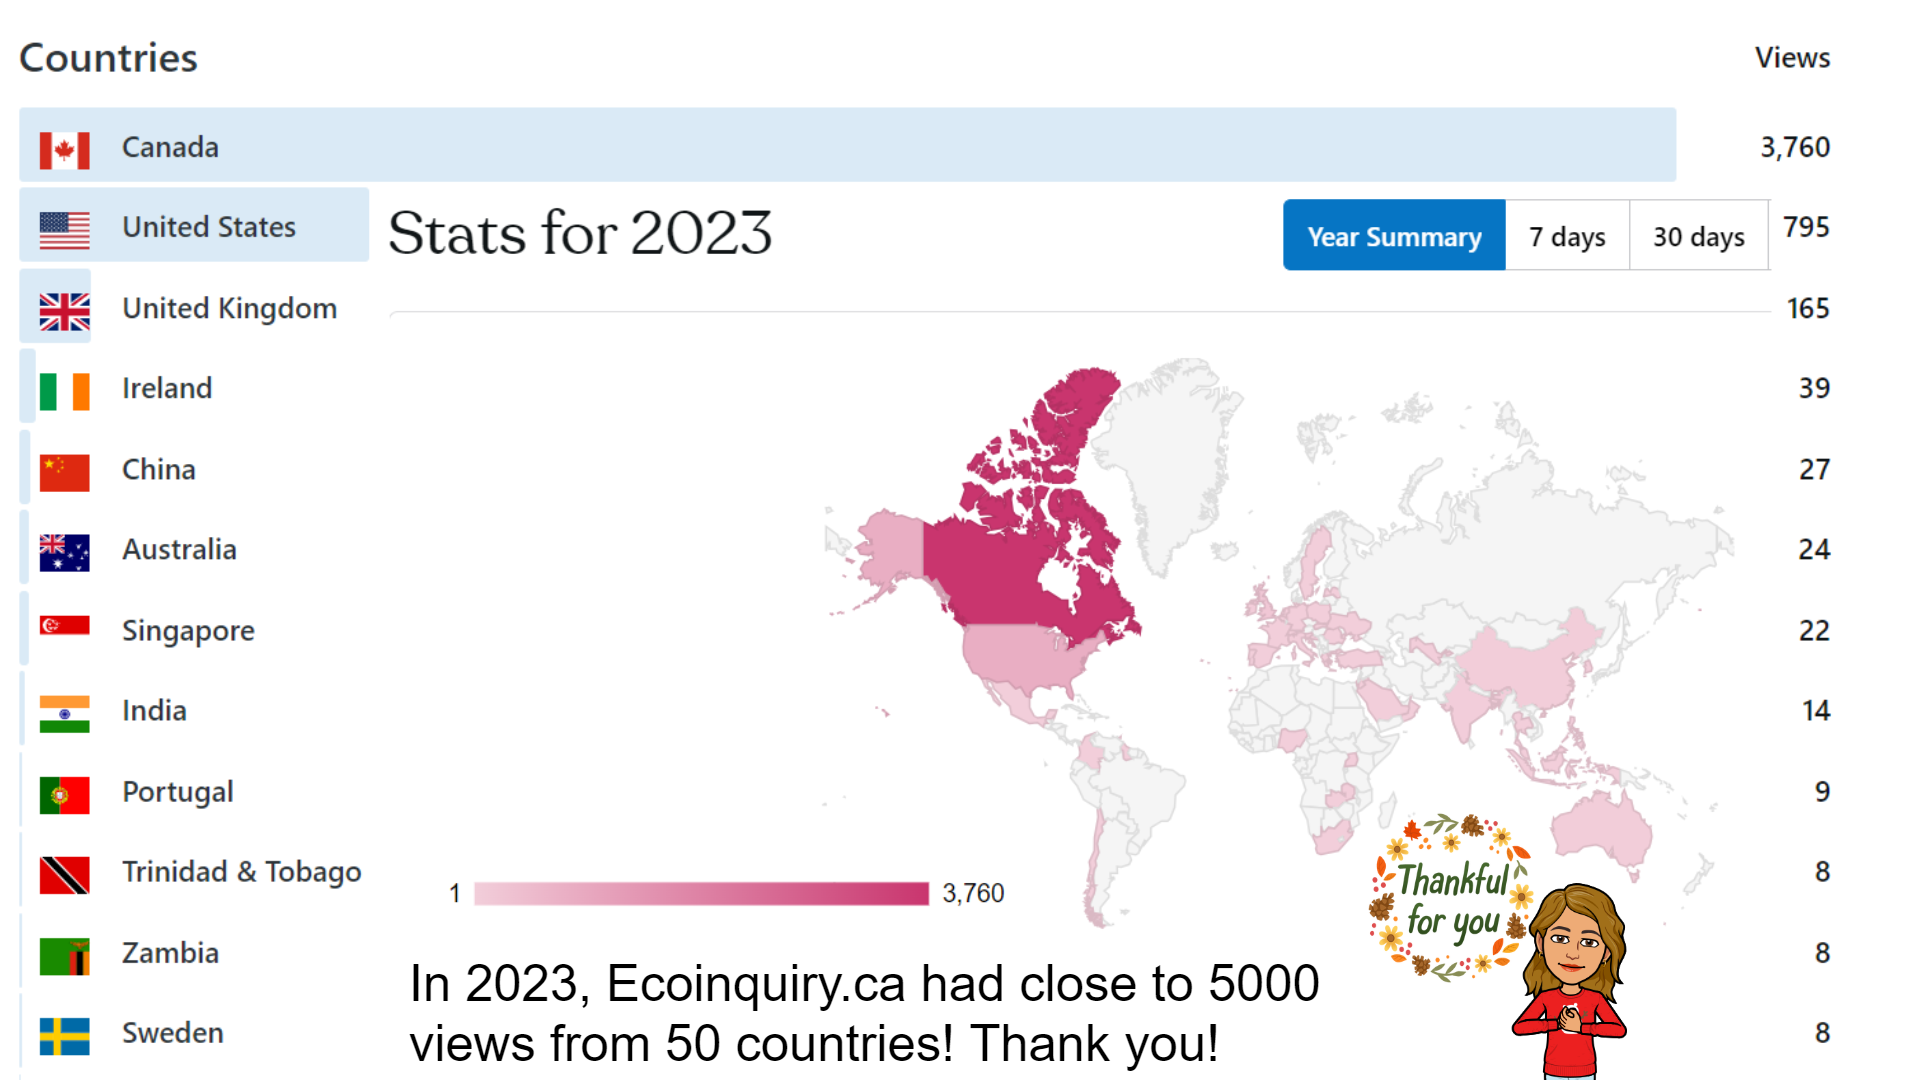The height and width of the screenshot is (1080, 1920).
Task: Click the Ireland flag icon
Action: point(64,391)
